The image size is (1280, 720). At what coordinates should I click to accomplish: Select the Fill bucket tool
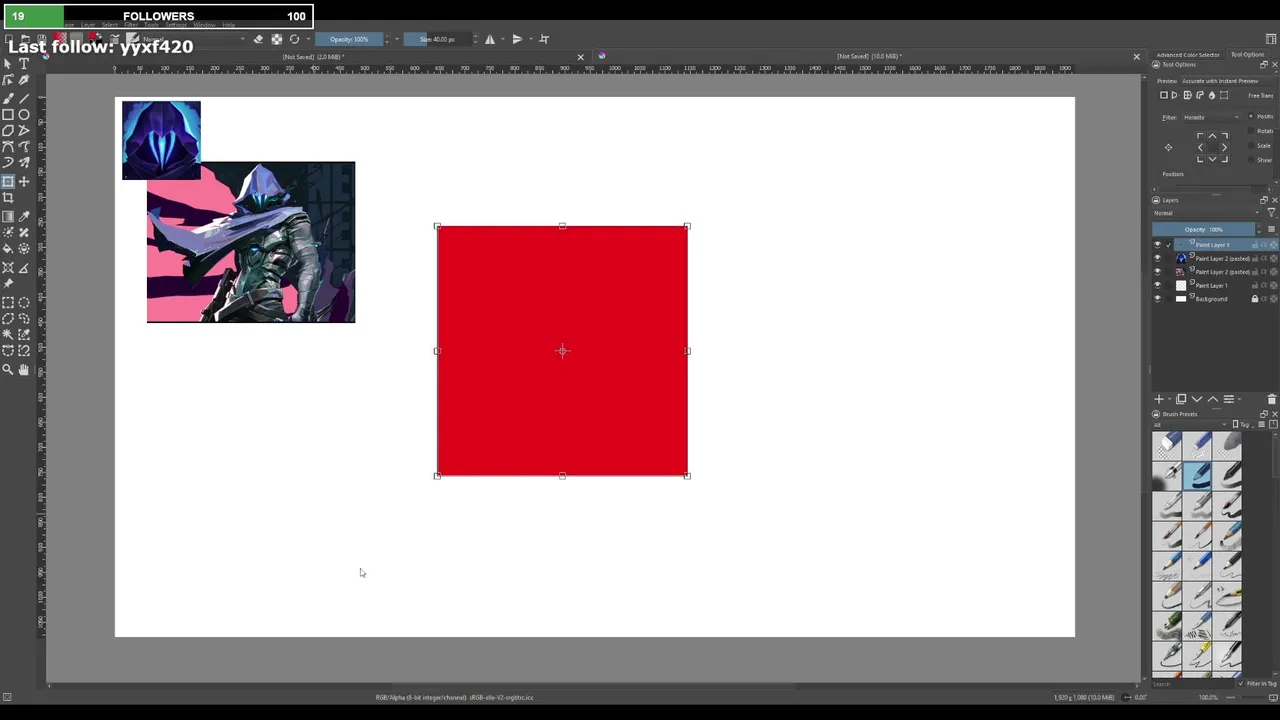pos(8,249)
